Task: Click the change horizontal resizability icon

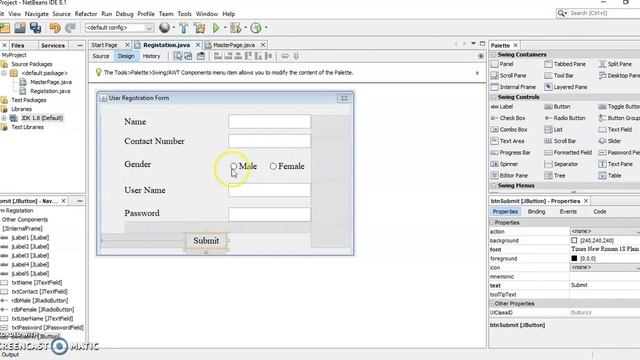Action: pyautogui.click(x=285, y=56)
